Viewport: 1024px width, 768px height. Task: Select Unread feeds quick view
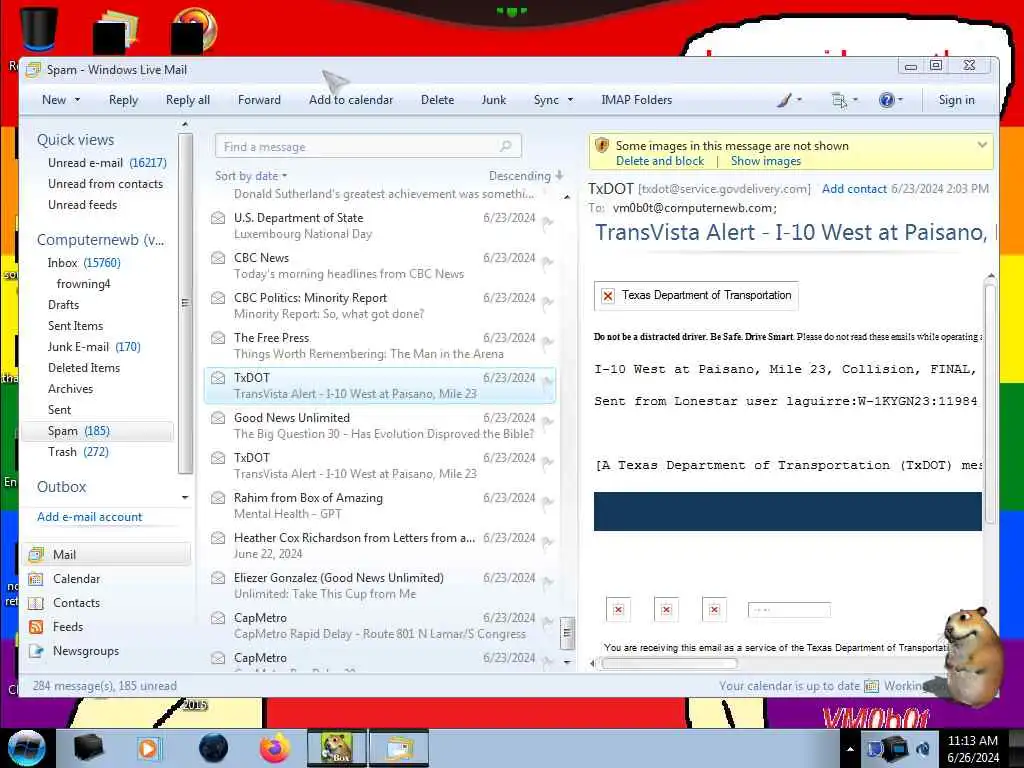coord(82,204)
